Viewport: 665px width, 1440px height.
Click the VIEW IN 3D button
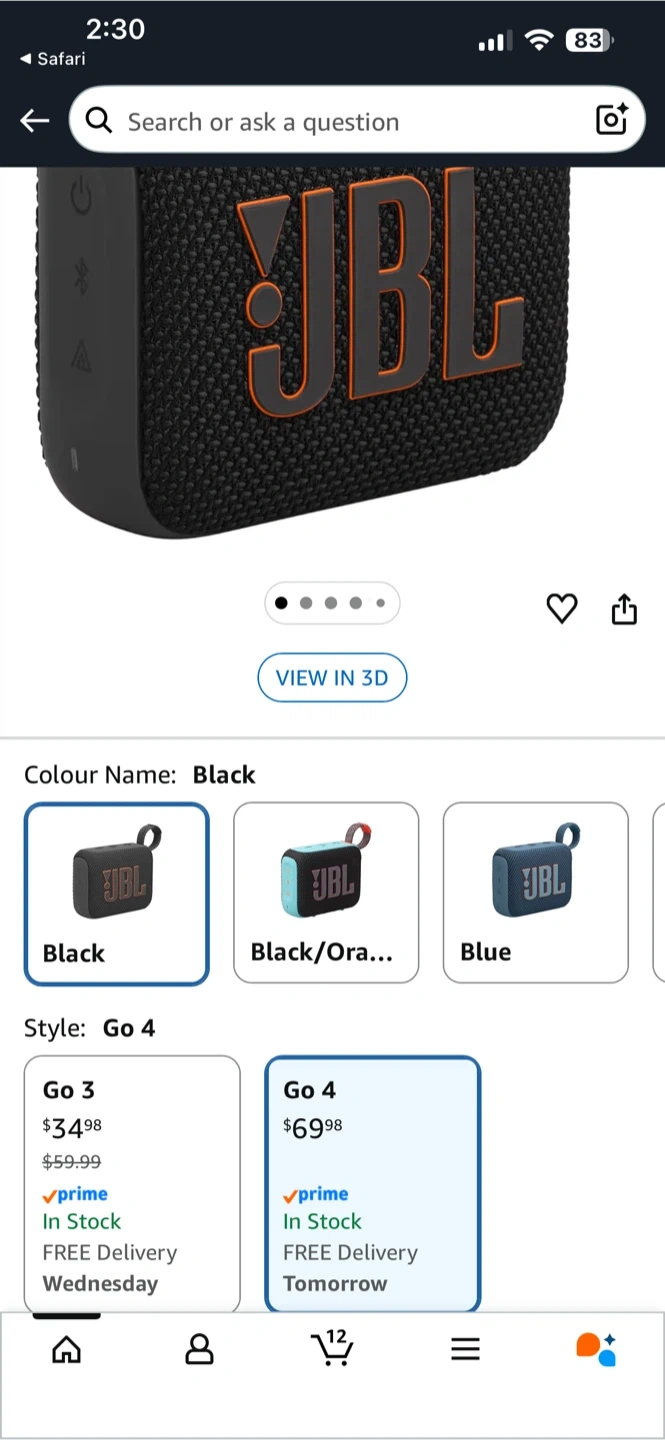point(332,678)
